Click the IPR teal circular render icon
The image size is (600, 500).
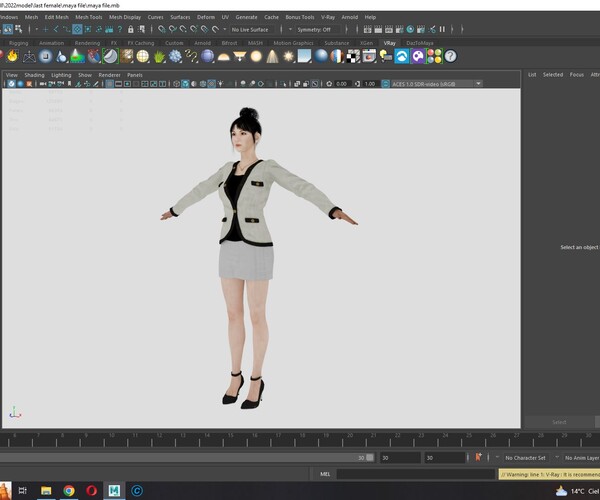pyautogui.click(x=410, y=29)
